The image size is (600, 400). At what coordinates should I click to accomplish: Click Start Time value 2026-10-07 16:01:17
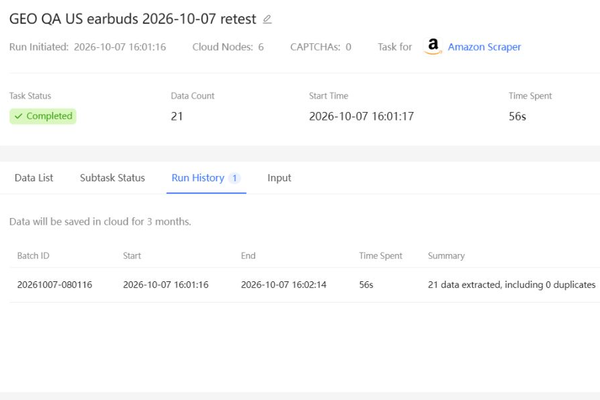[362, 116]
